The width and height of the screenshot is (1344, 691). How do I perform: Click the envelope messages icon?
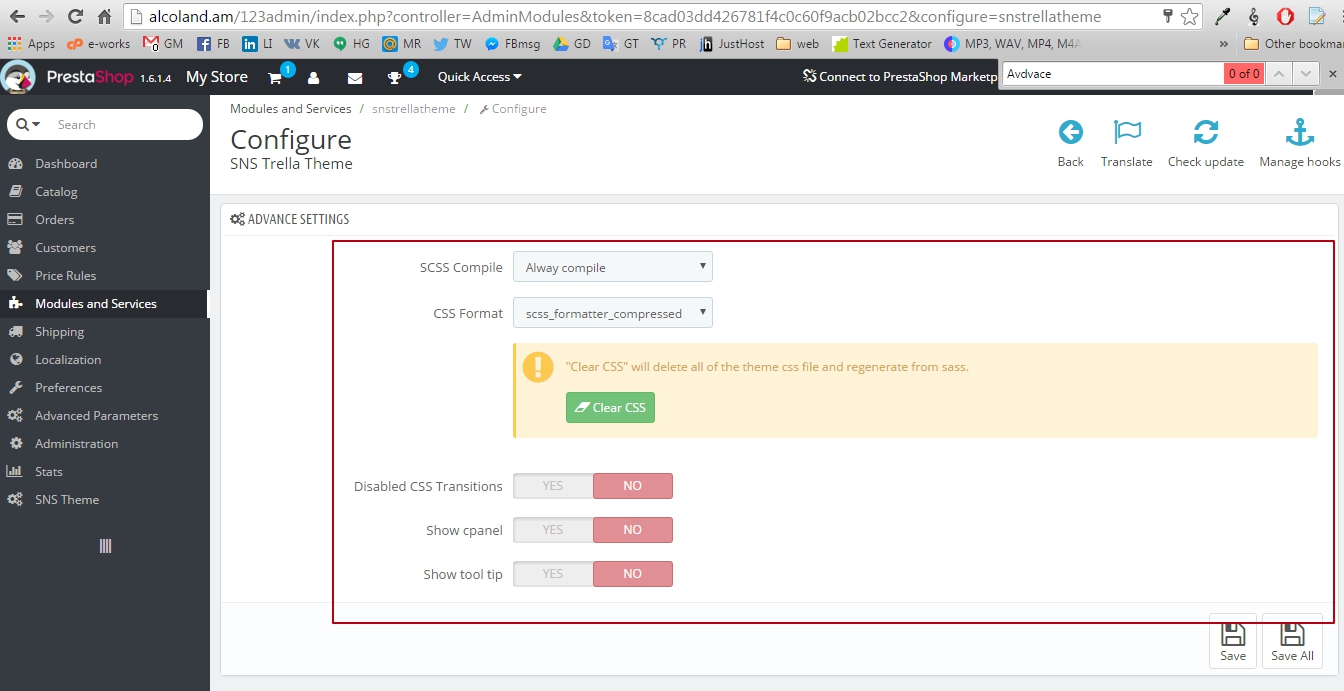354,78
